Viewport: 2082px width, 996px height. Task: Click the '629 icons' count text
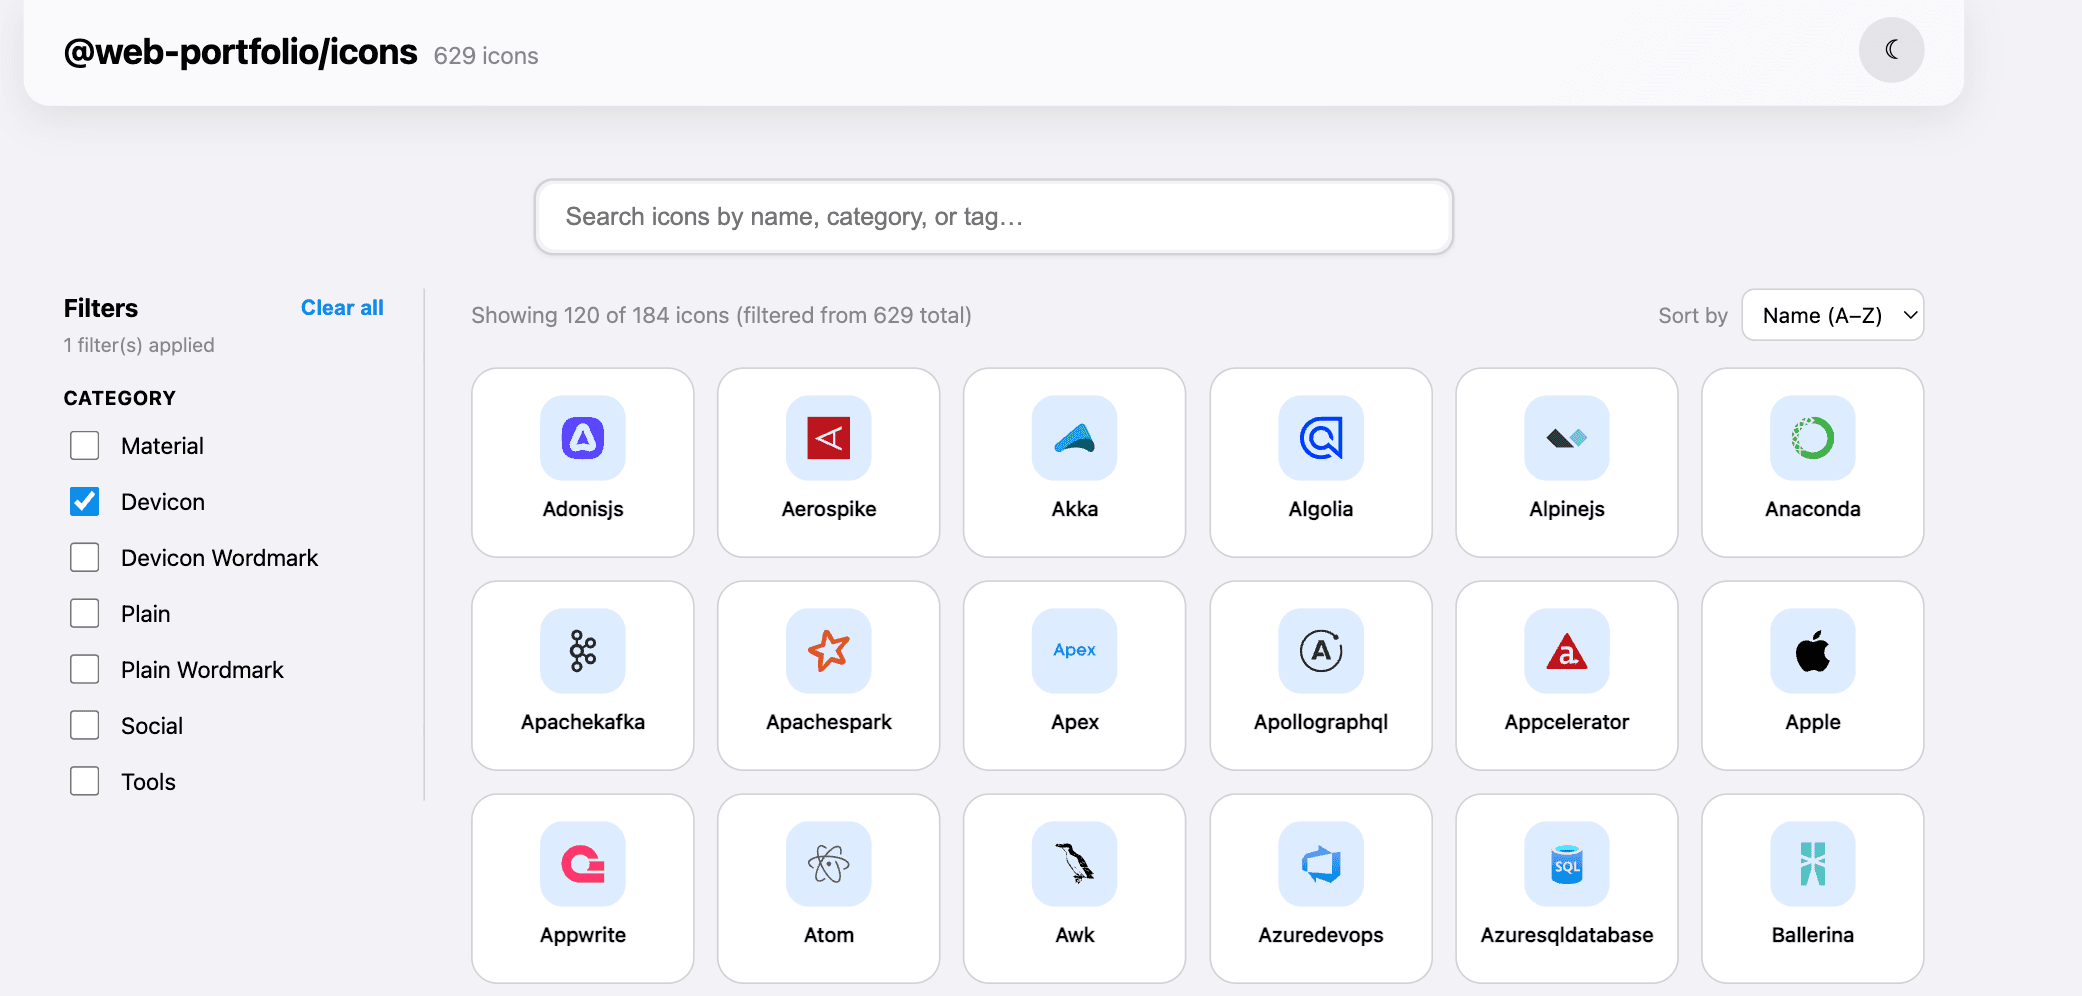tap(486, 56)
